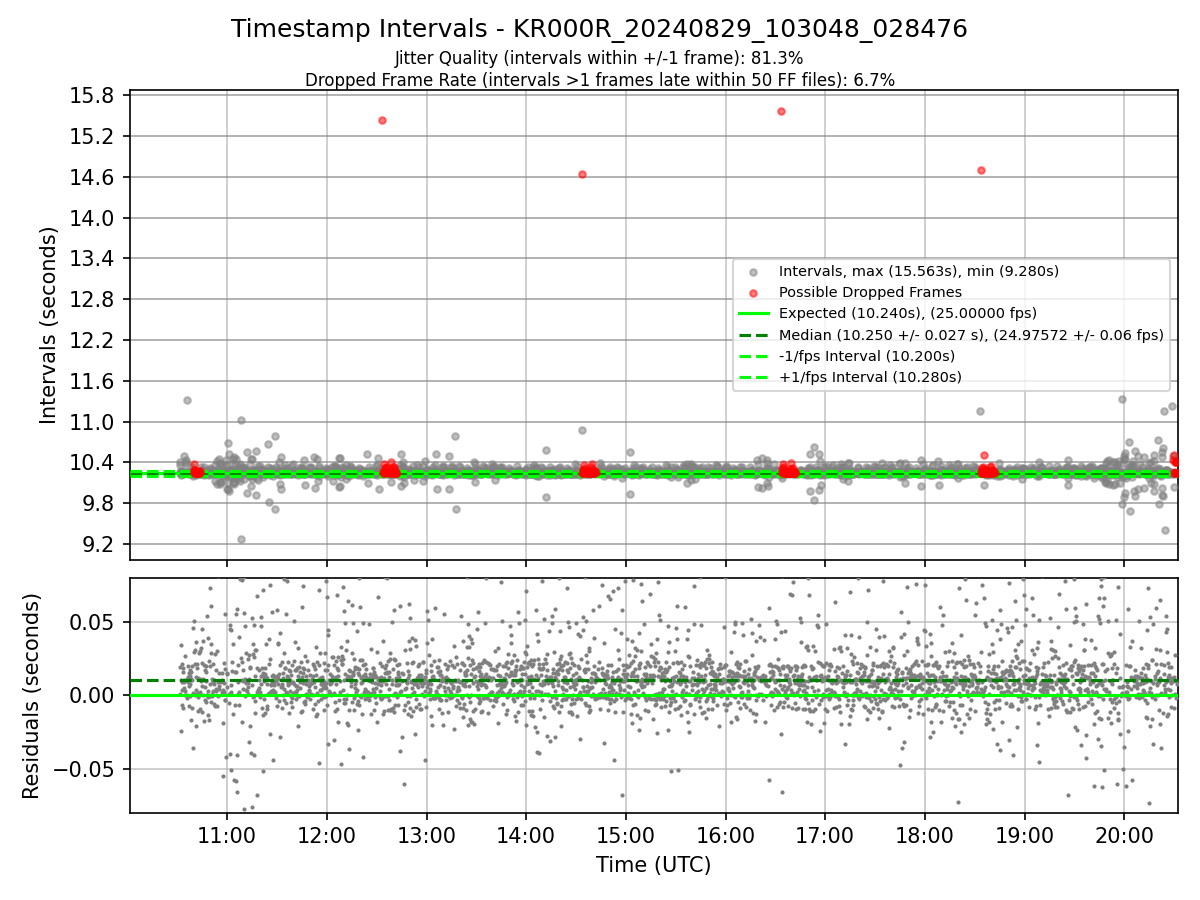Click the highest red point near 15.6 at 16:30
Image resolution: width=1200 pixels, height=900 pixels.
pyautogui.click(x=781, y=111)
